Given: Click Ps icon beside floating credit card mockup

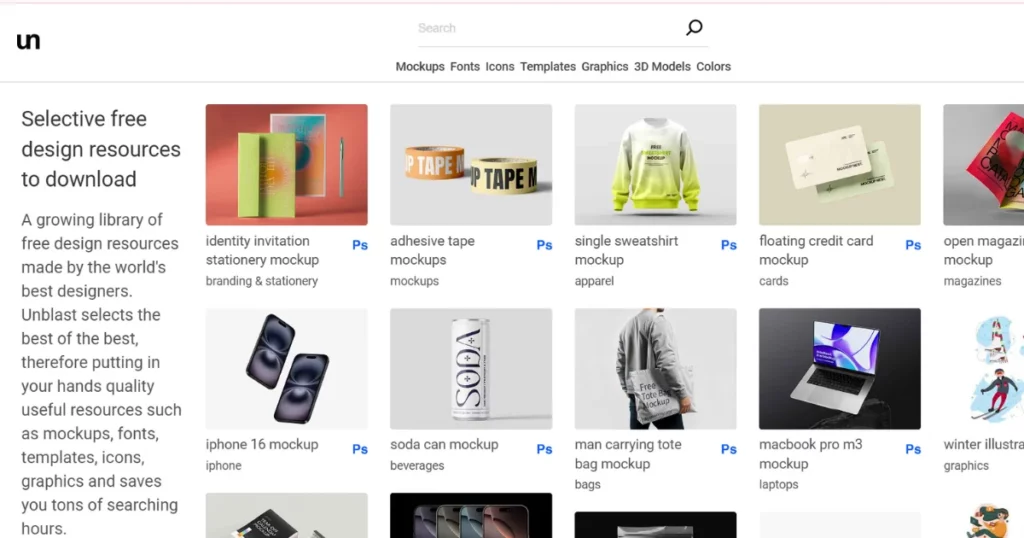Looking at the screenshot, I should pos(913,245).
